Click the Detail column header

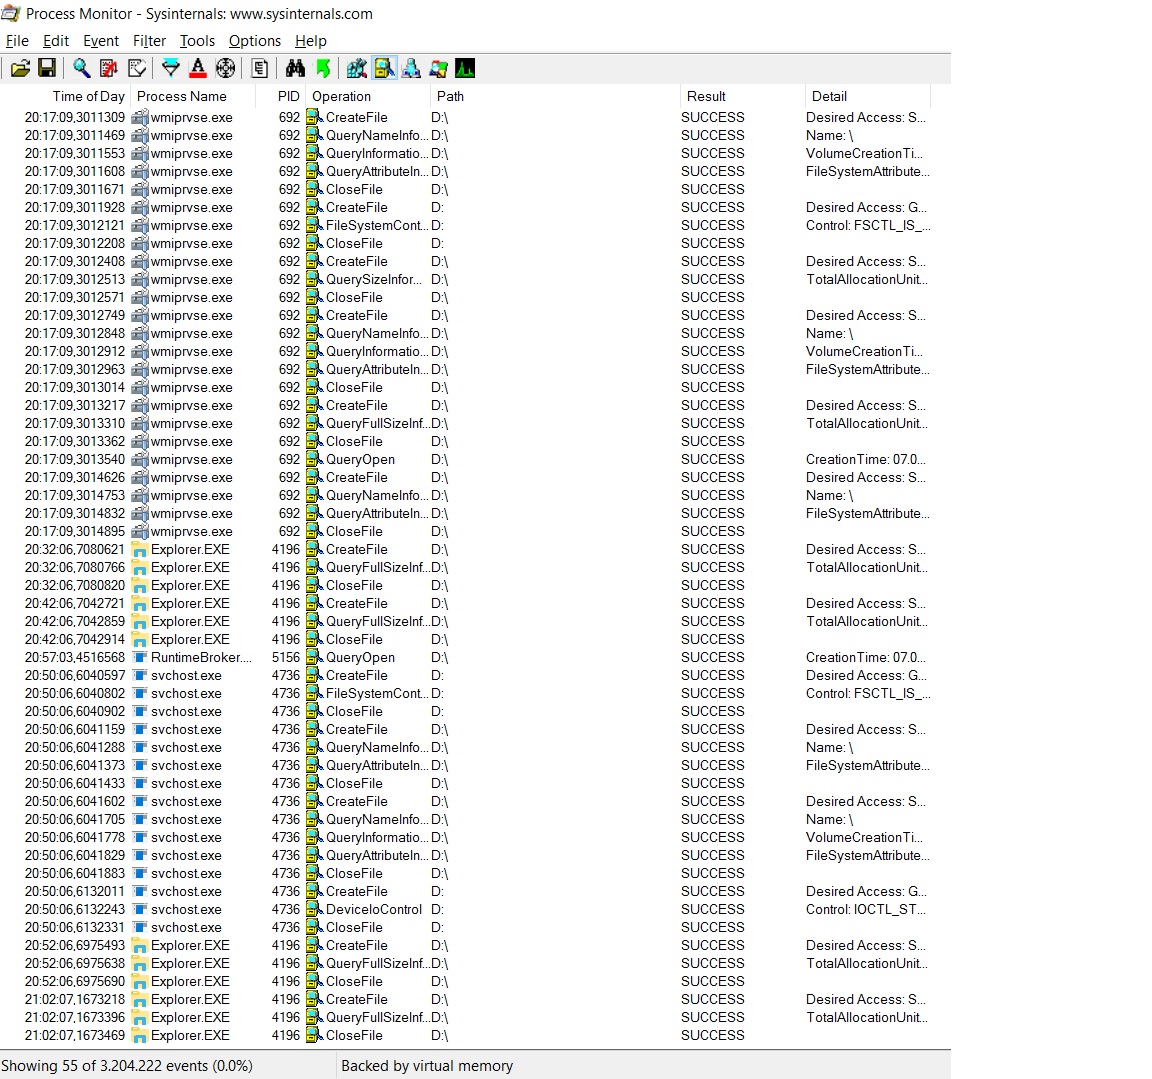[829, 96]
